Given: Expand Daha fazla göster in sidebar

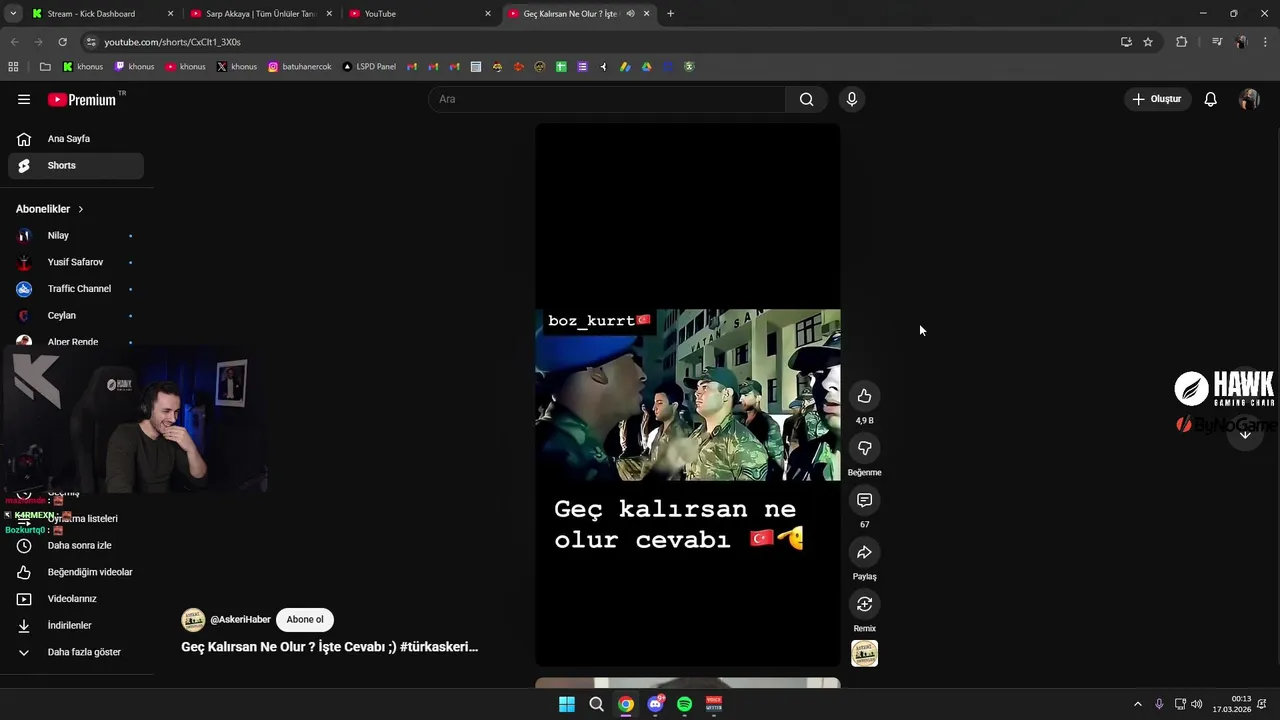Looking at the screenshot, I should (76, 652).
